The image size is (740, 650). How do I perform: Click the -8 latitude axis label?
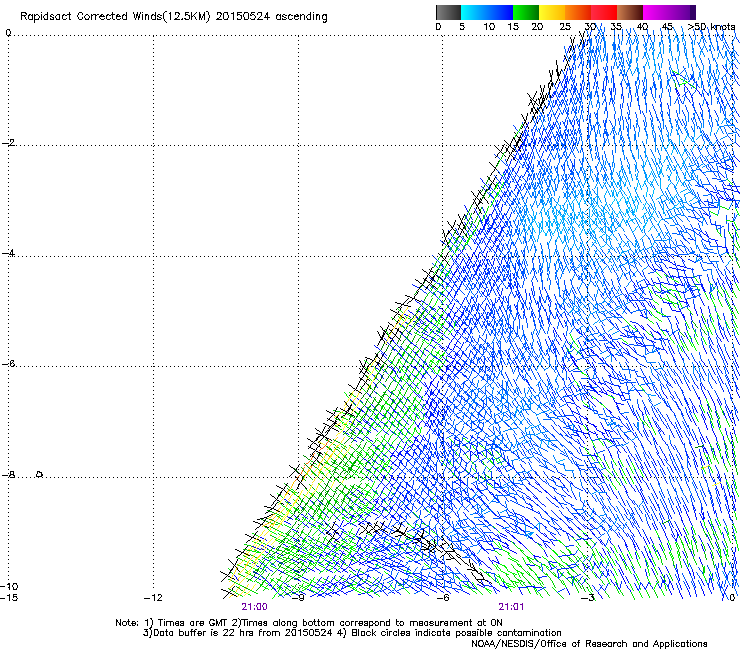(x=8, y=475)
